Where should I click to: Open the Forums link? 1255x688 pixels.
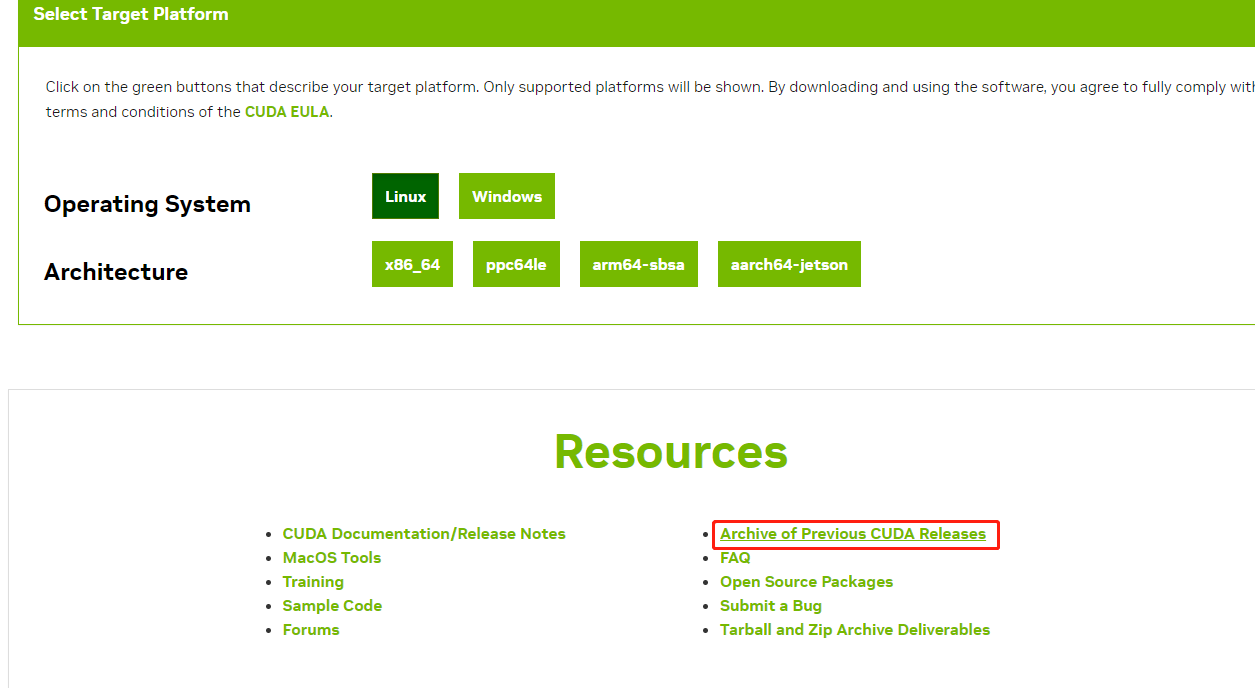point(311,630)
